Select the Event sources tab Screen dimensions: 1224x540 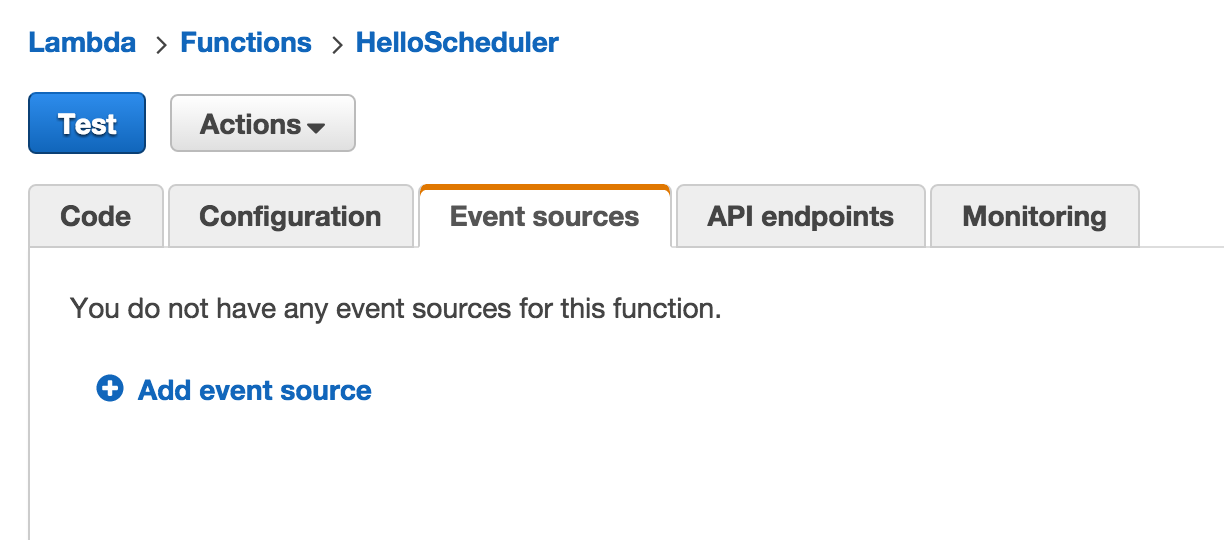pyautogui.click(x=545, y=216)
